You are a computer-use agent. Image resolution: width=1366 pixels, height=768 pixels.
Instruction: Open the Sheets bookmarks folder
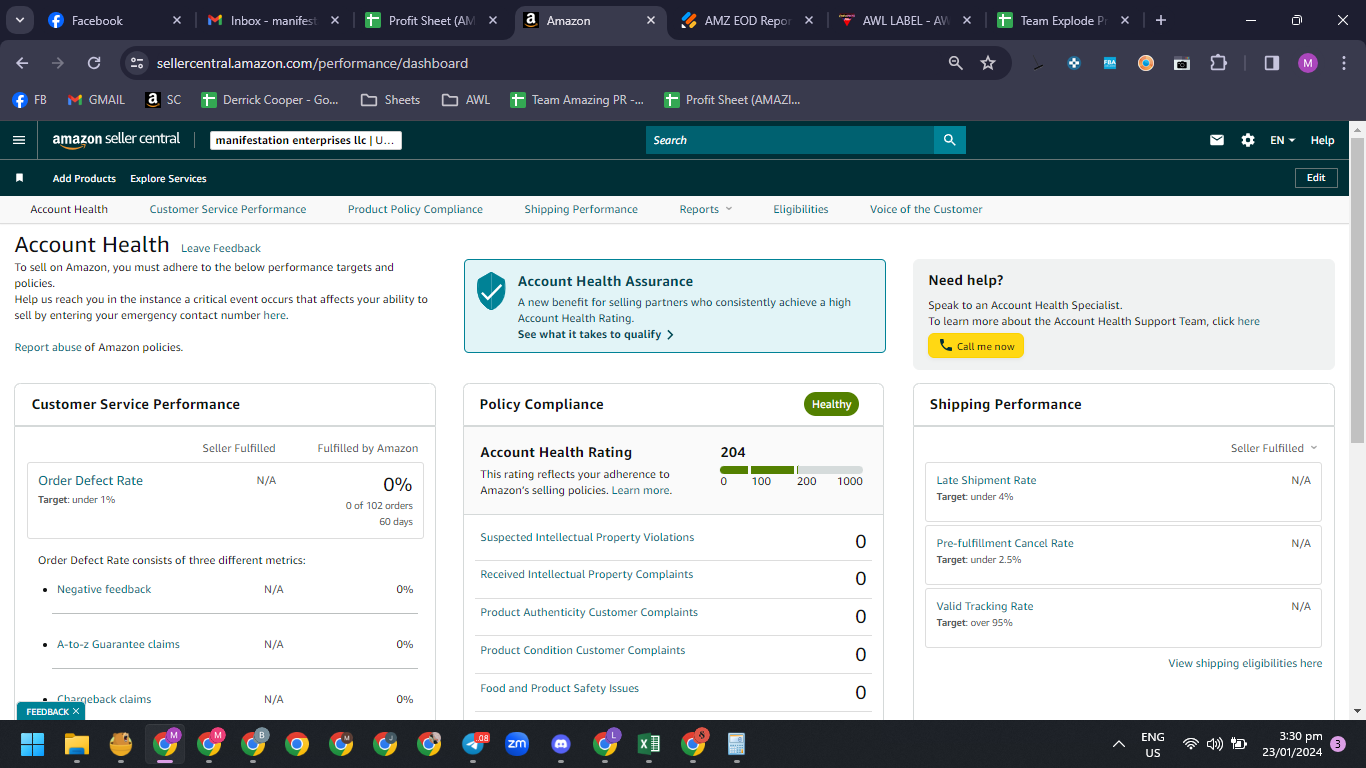click(x=390, y=100)
